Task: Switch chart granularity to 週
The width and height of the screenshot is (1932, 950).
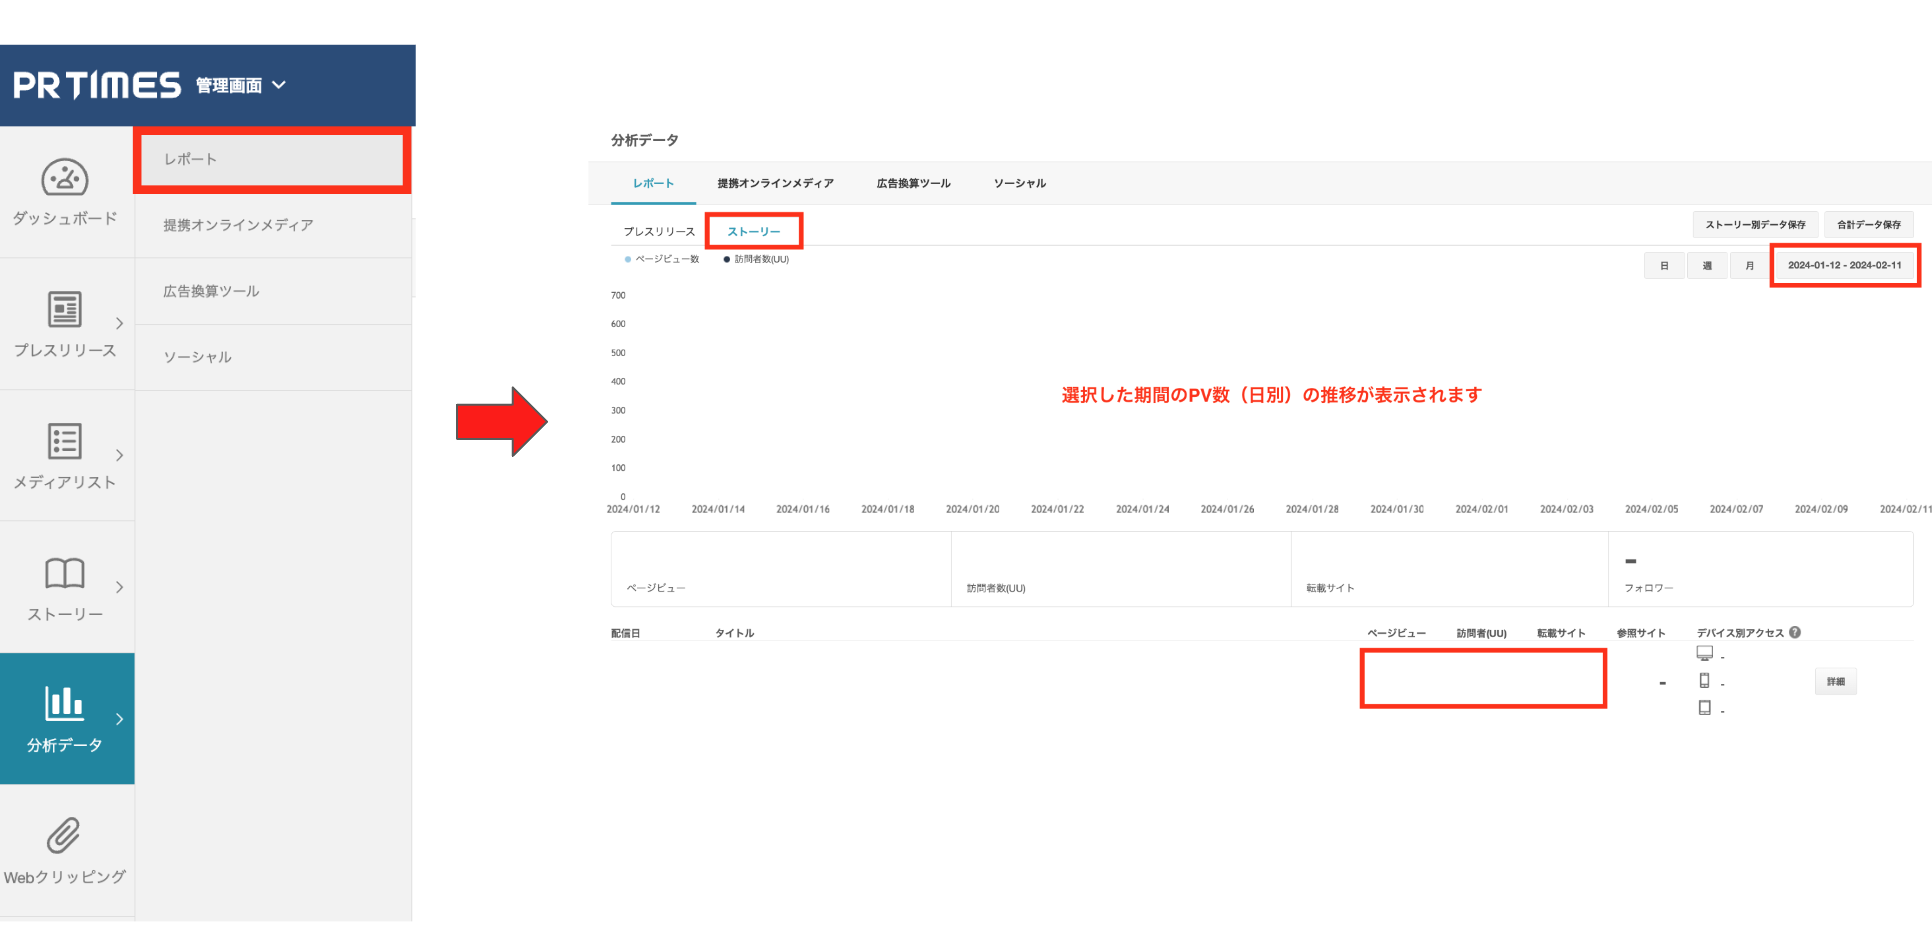Action: coord(1707,266)
